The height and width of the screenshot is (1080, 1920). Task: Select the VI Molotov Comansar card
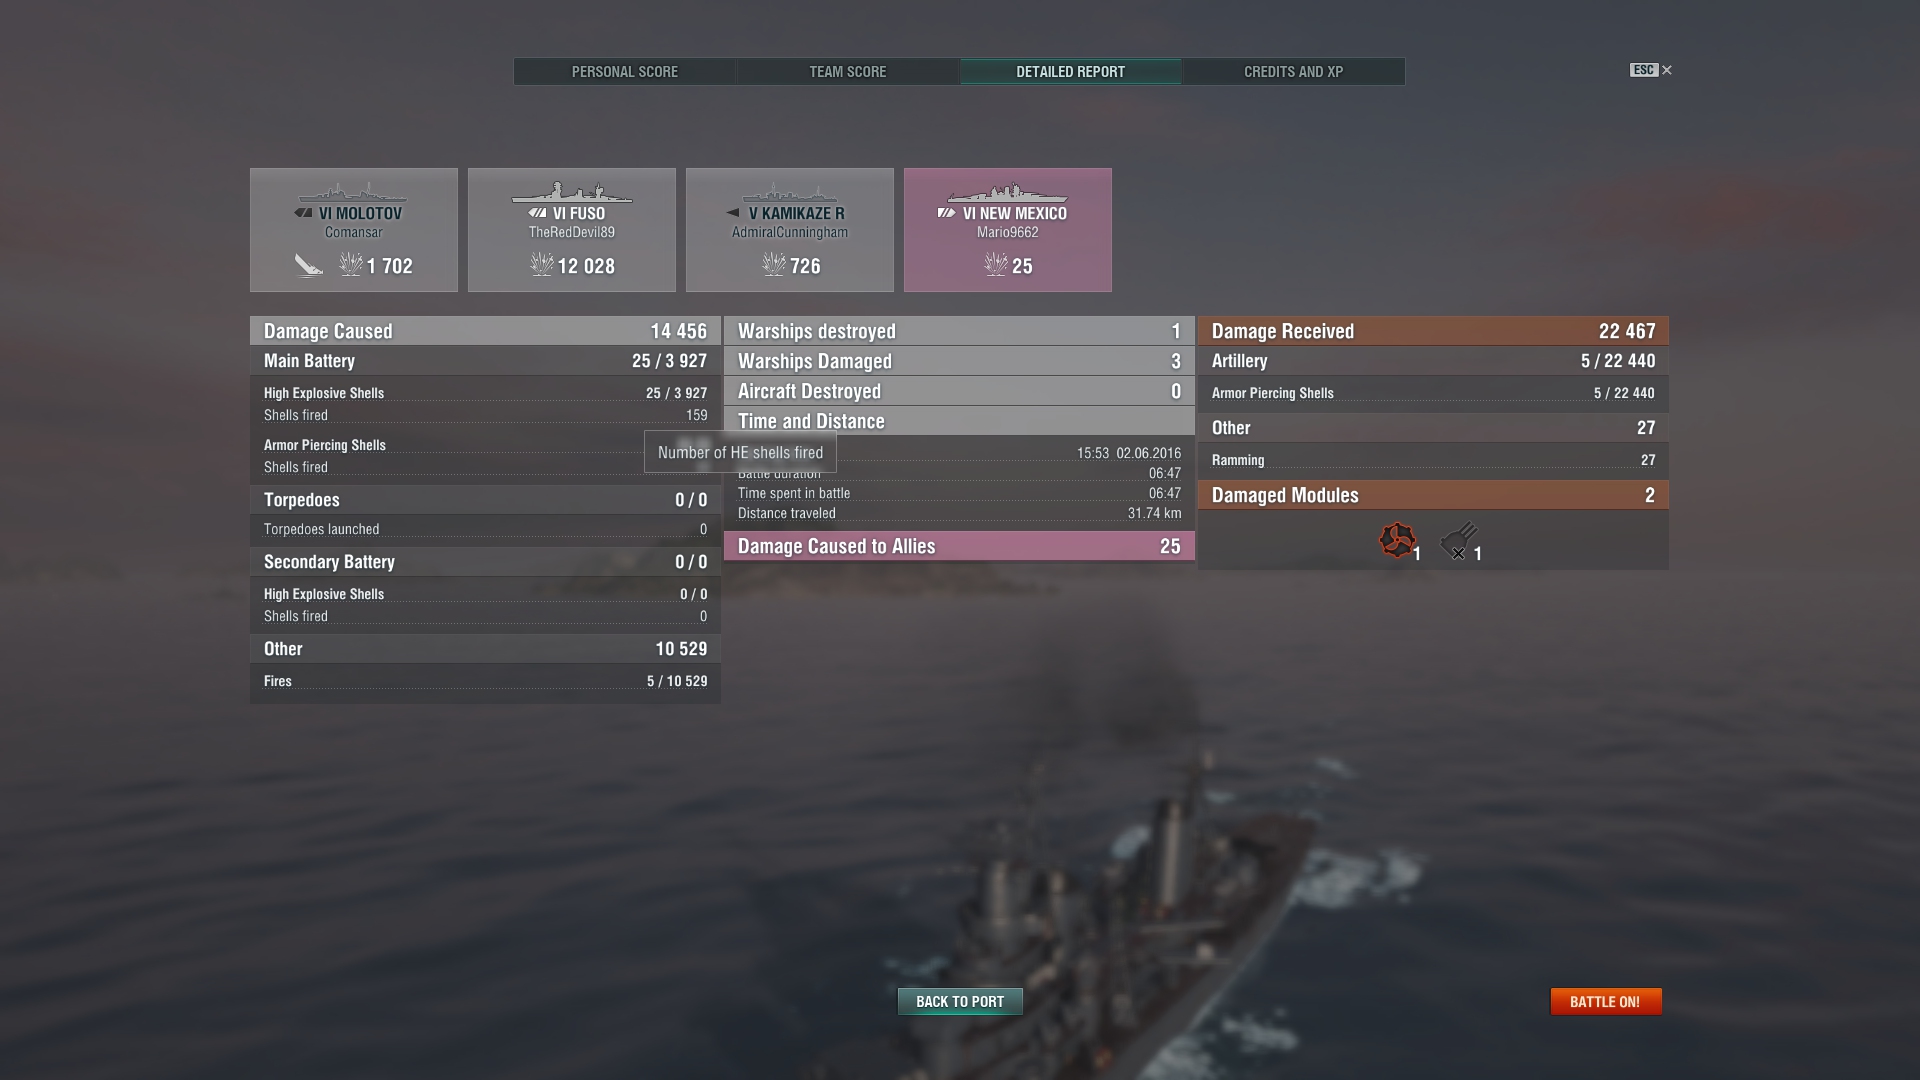pyautogui.click(x=354, y=230)
